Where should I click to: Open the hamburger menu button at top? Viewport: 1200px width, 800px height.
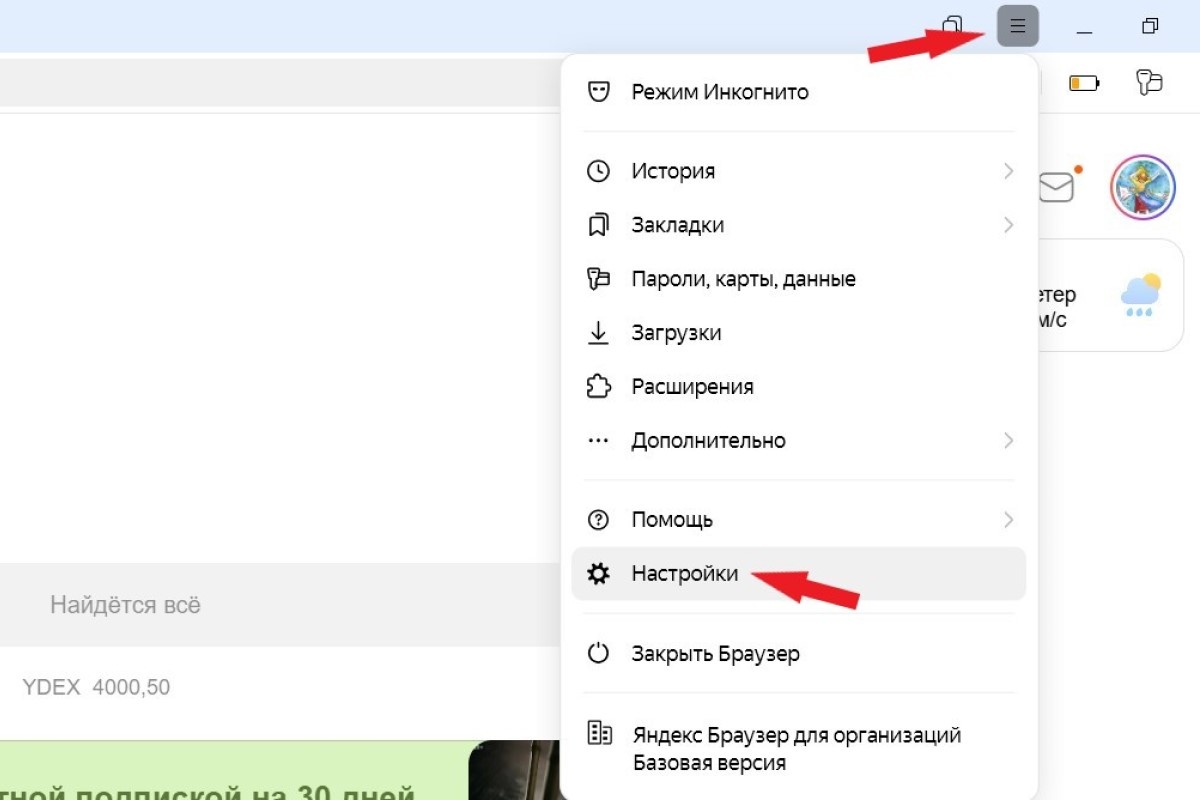(x=1017, y=27)
